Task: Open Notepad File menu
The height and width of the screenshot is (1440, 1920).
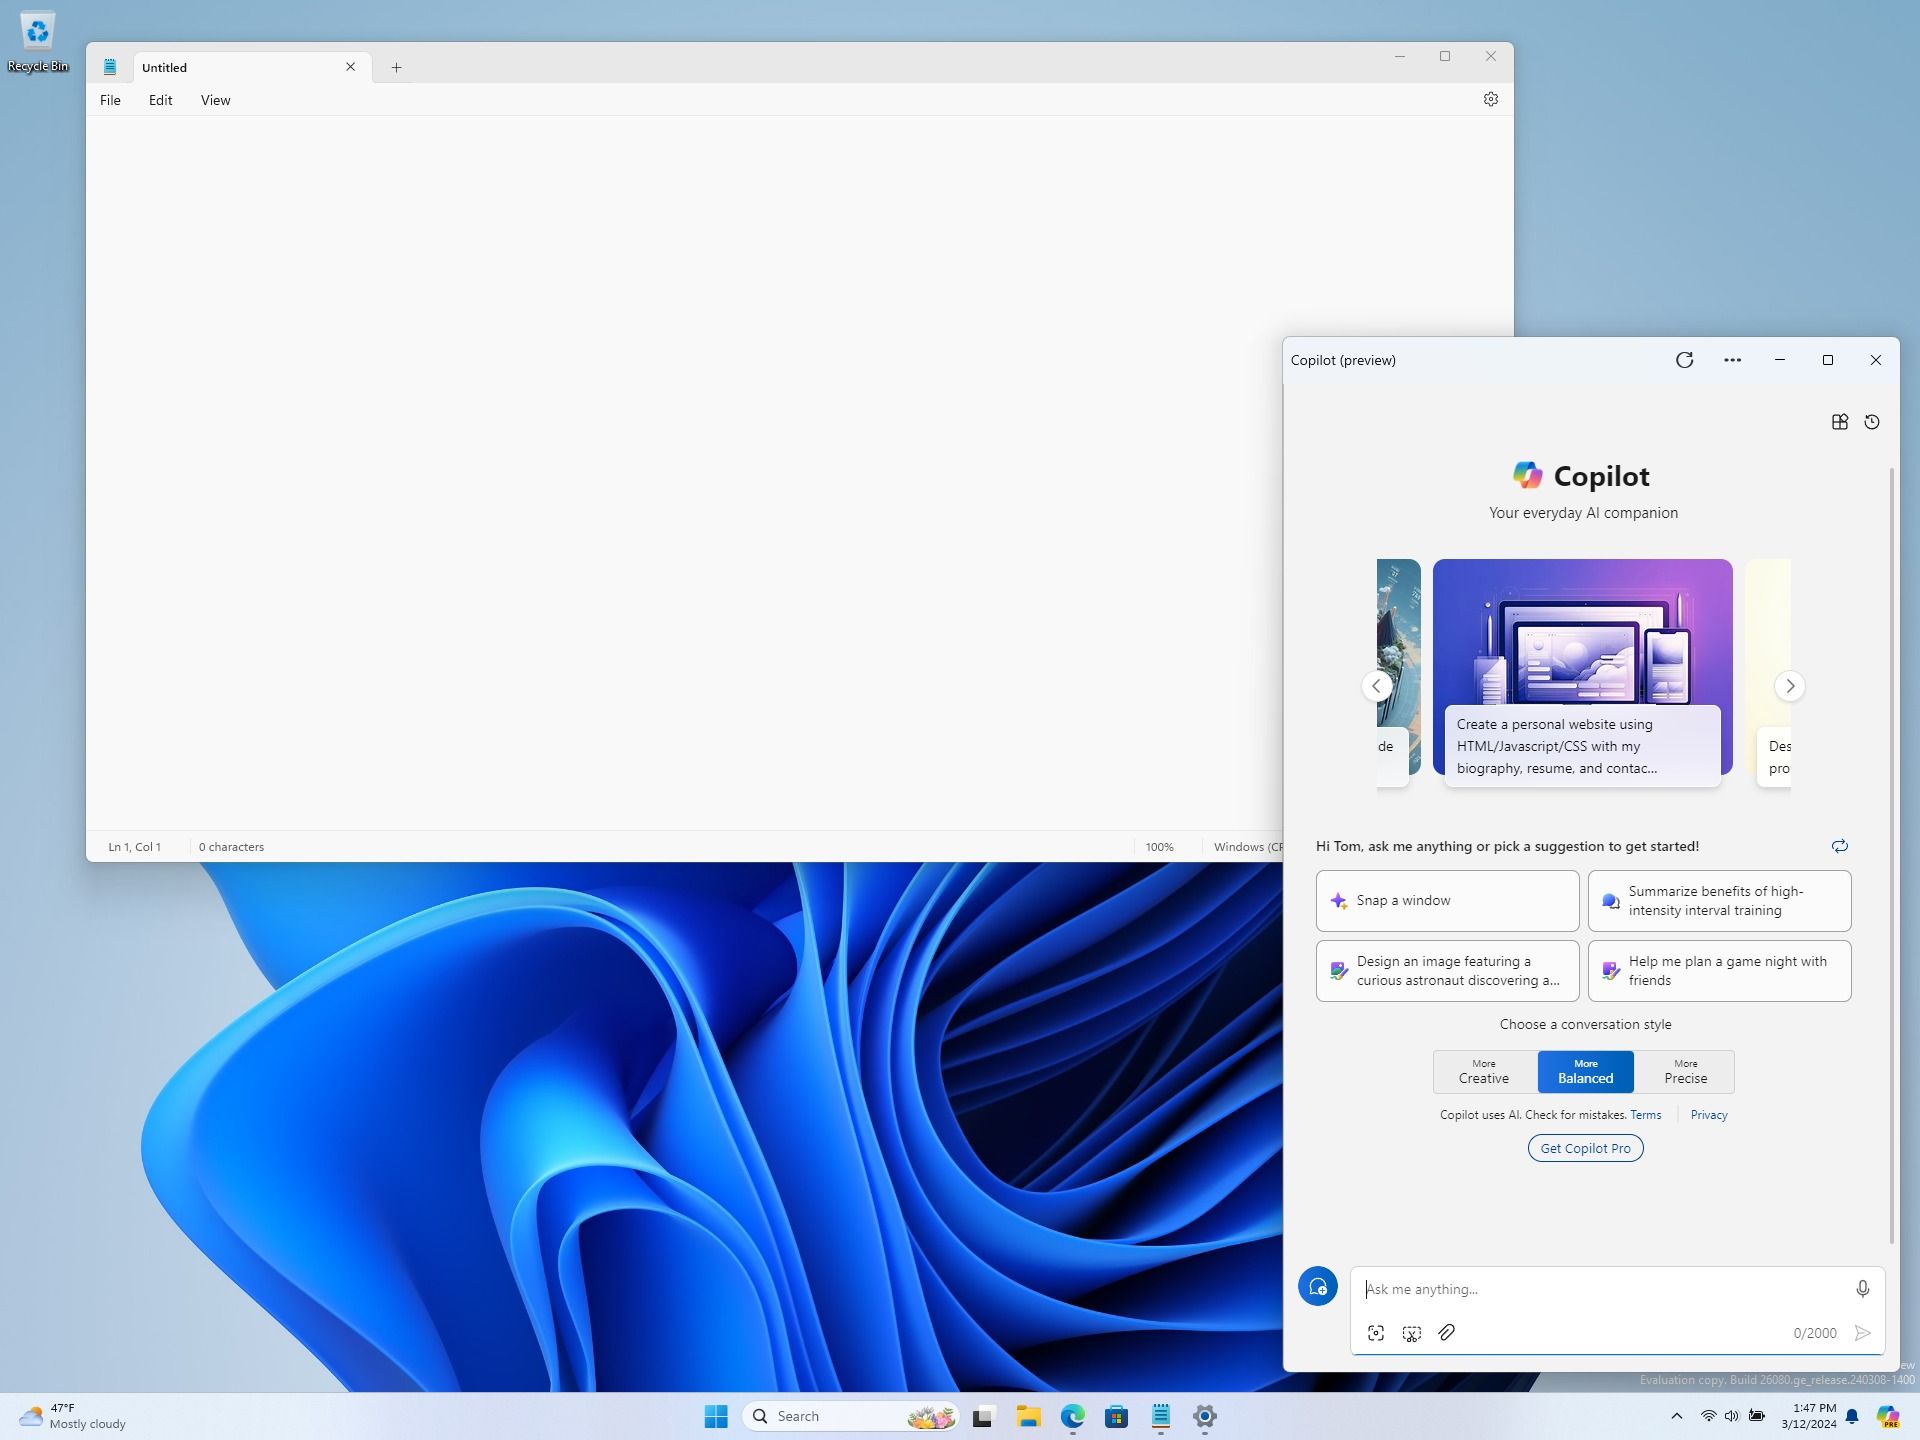Action: (x=110, y=100)
